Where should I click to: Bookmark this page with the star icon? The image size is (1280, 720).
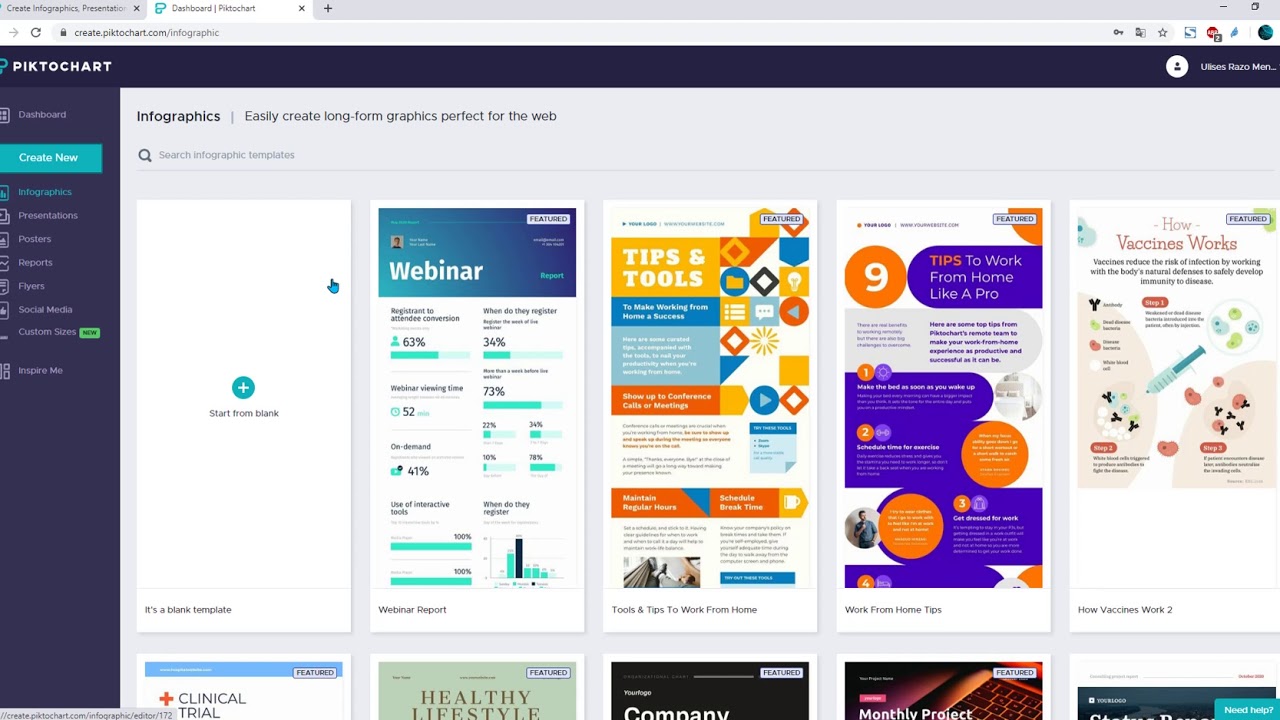1162,33
